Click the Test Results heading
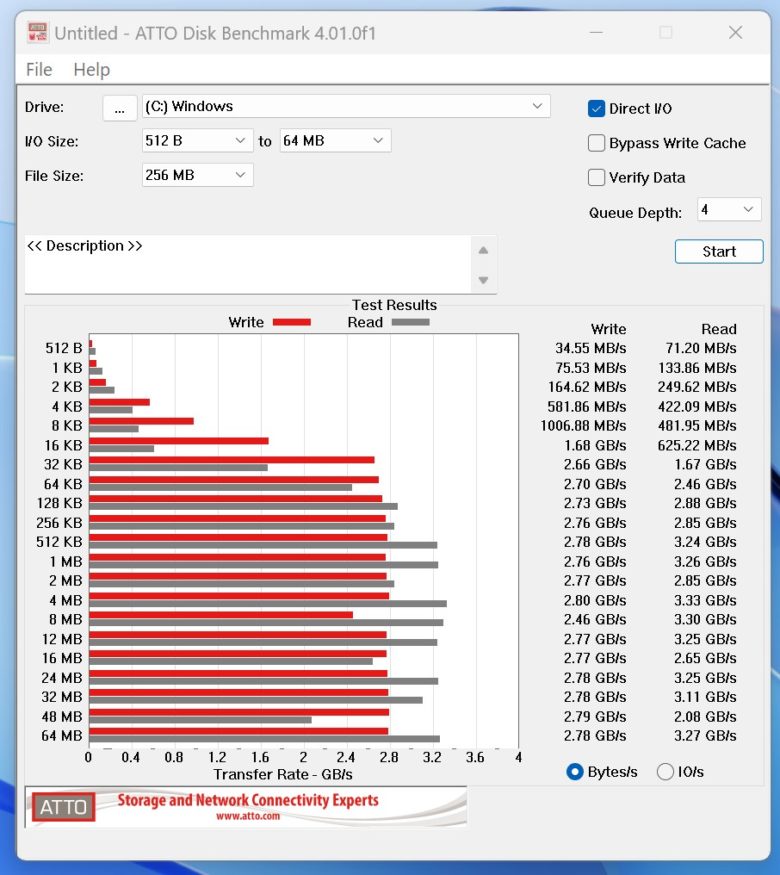This screenshot has width=780, height=875. [394, 305]
